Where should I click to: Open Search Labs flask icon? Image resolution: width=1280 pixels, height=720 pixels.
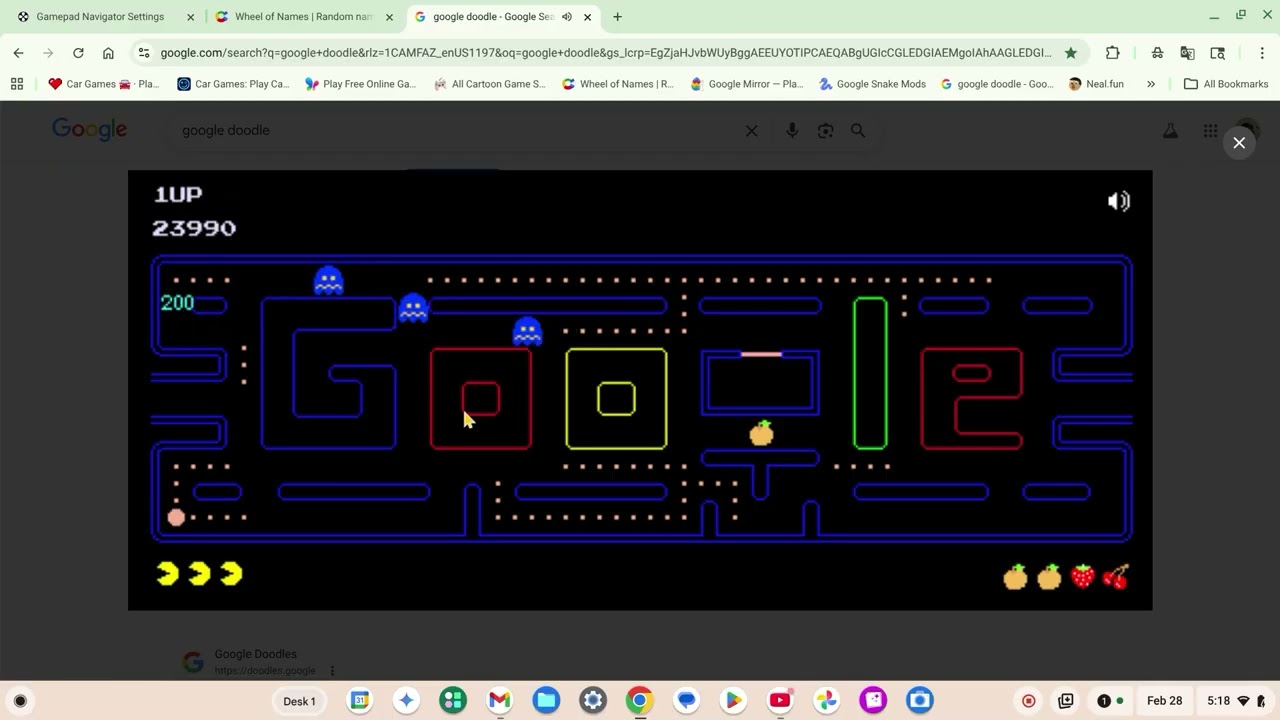(x=1170, y=130)
